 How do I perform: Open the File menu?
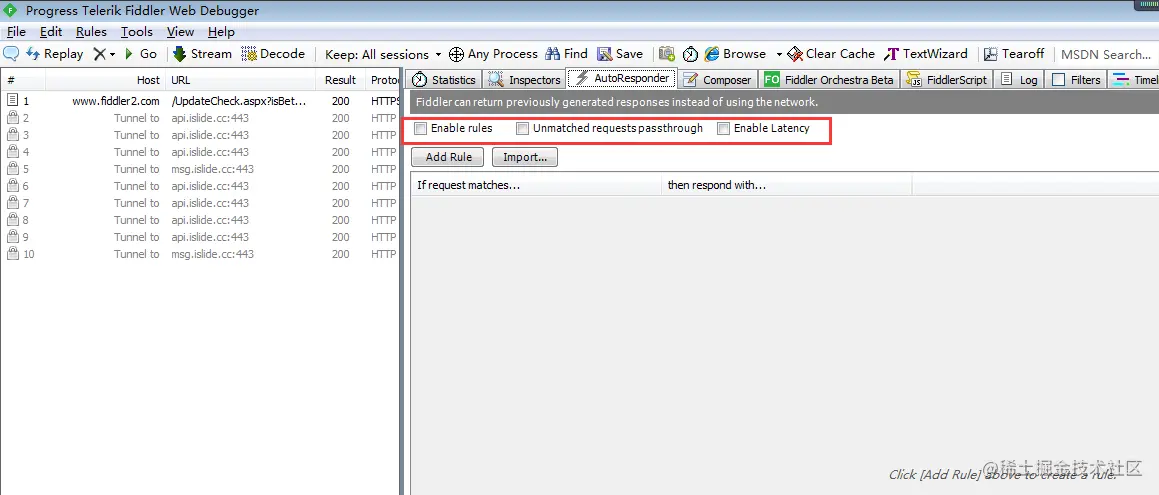(x=16, y=32)
